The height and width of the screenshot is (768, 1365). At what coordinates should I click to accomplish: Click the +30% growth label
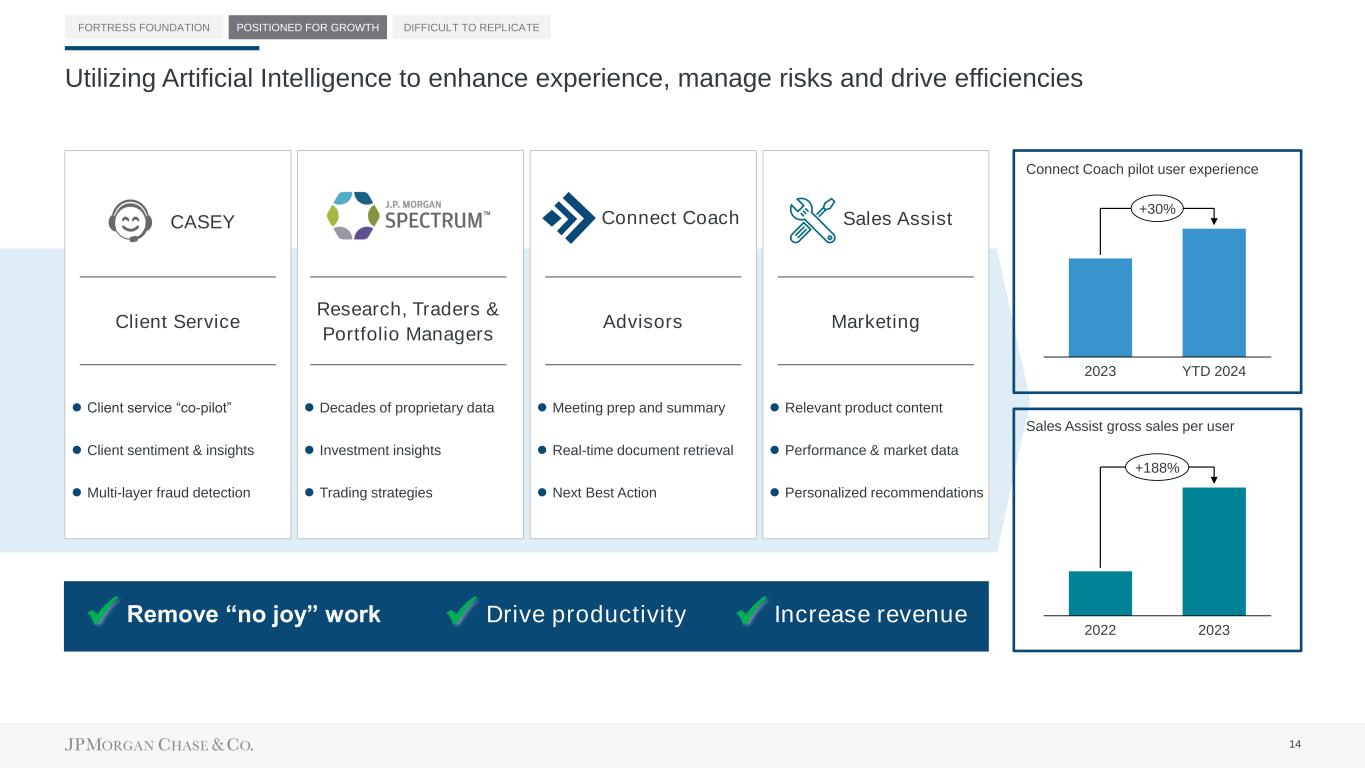tap(1157, 208)
